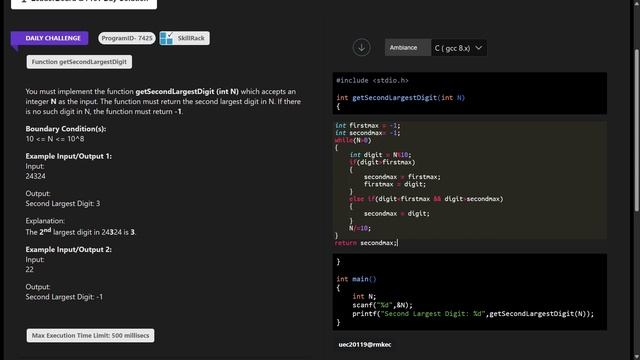Click the SkillRack logo badge
The height and width of the screenshot is (360, 640).
click(184, 38)
